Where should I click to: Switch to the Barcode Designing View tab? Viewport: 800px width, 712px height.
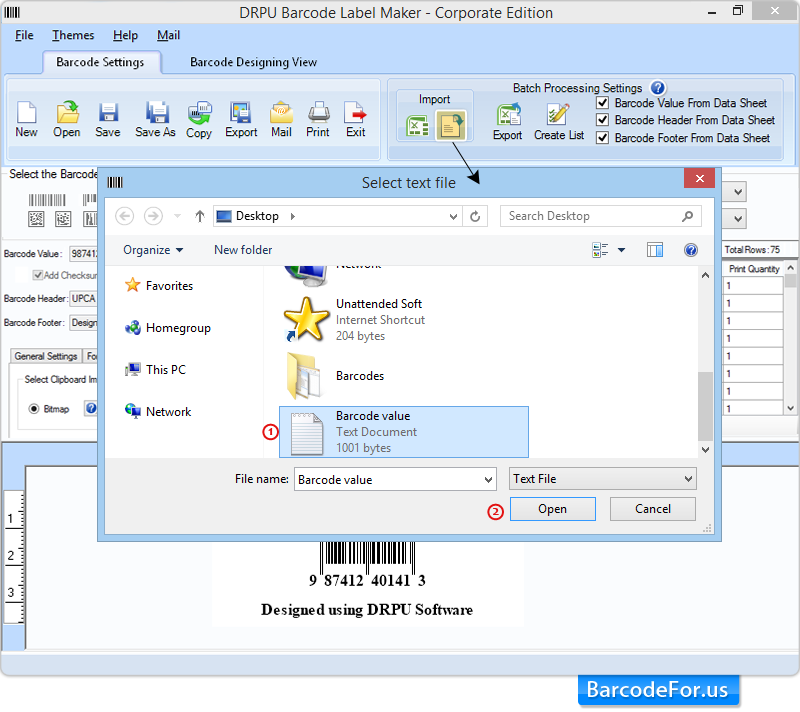[x=253, y=61]
